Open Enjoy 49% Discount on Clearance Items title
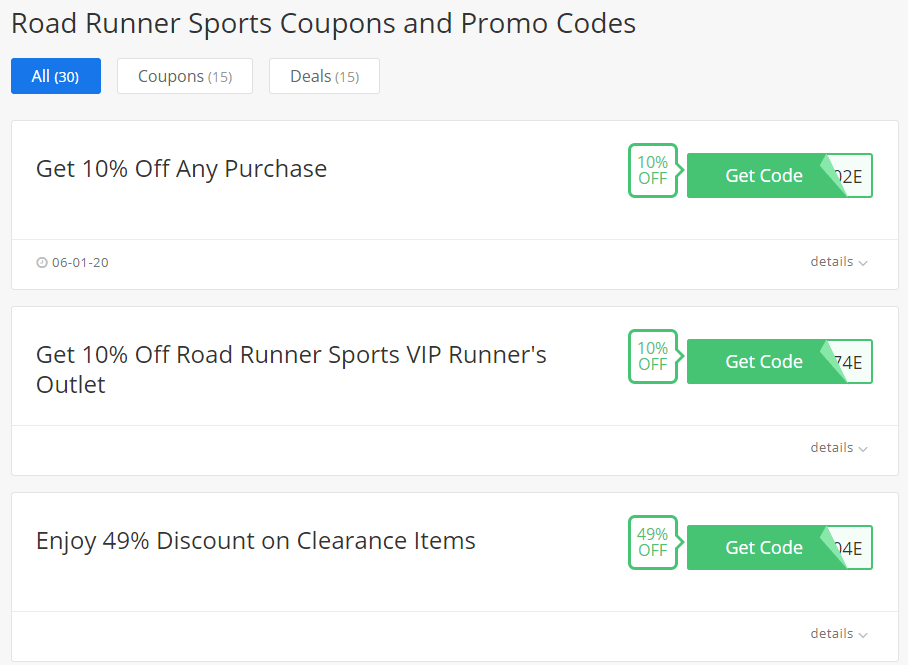908x665 pixels. coord(255,541)
